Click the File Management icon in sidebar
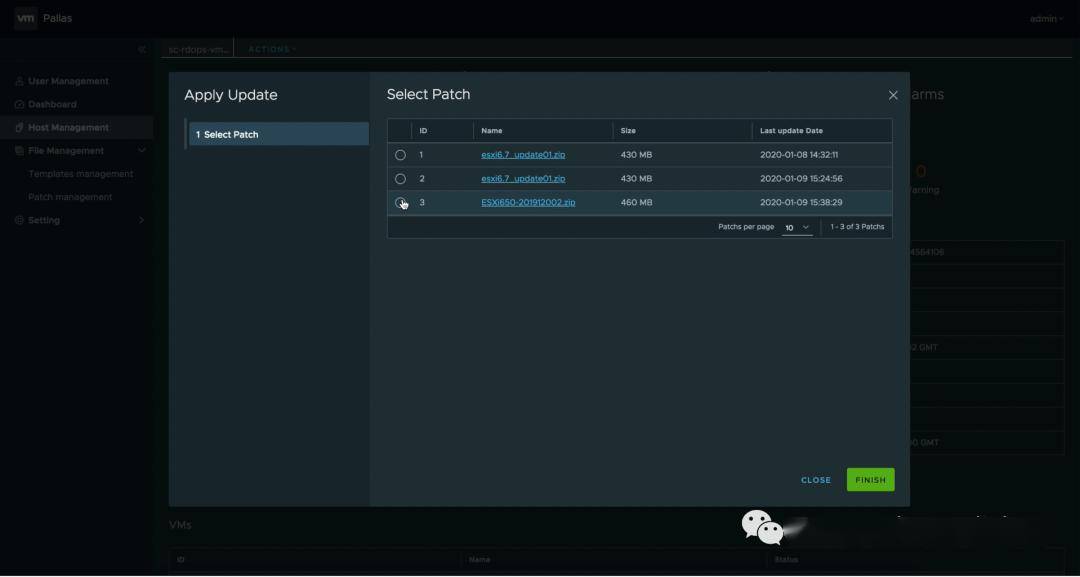 (19, 151)
